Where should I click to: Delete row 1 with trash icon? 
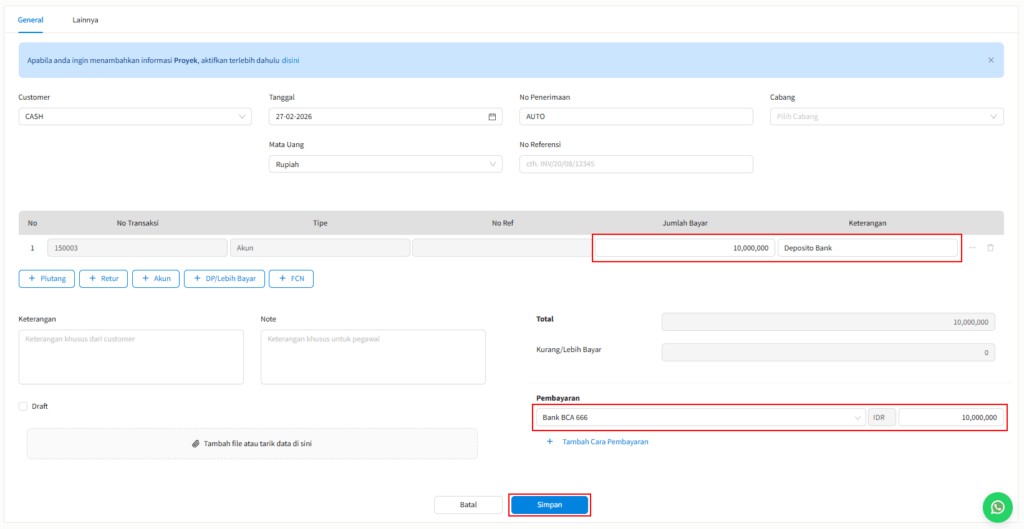(990, 248)
